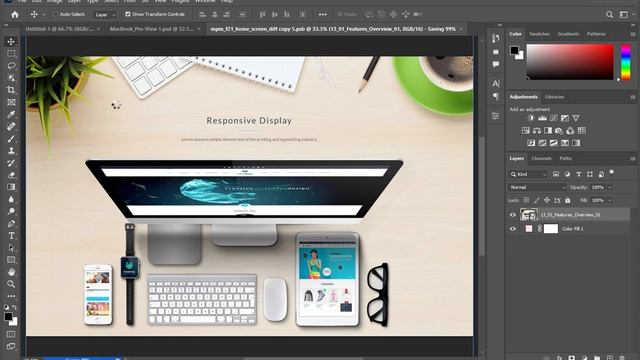The image size is (640, 360).
Task: Add a Brightness/Contrast adjustment
Action: pyautogui.click(x=531, y=118)
